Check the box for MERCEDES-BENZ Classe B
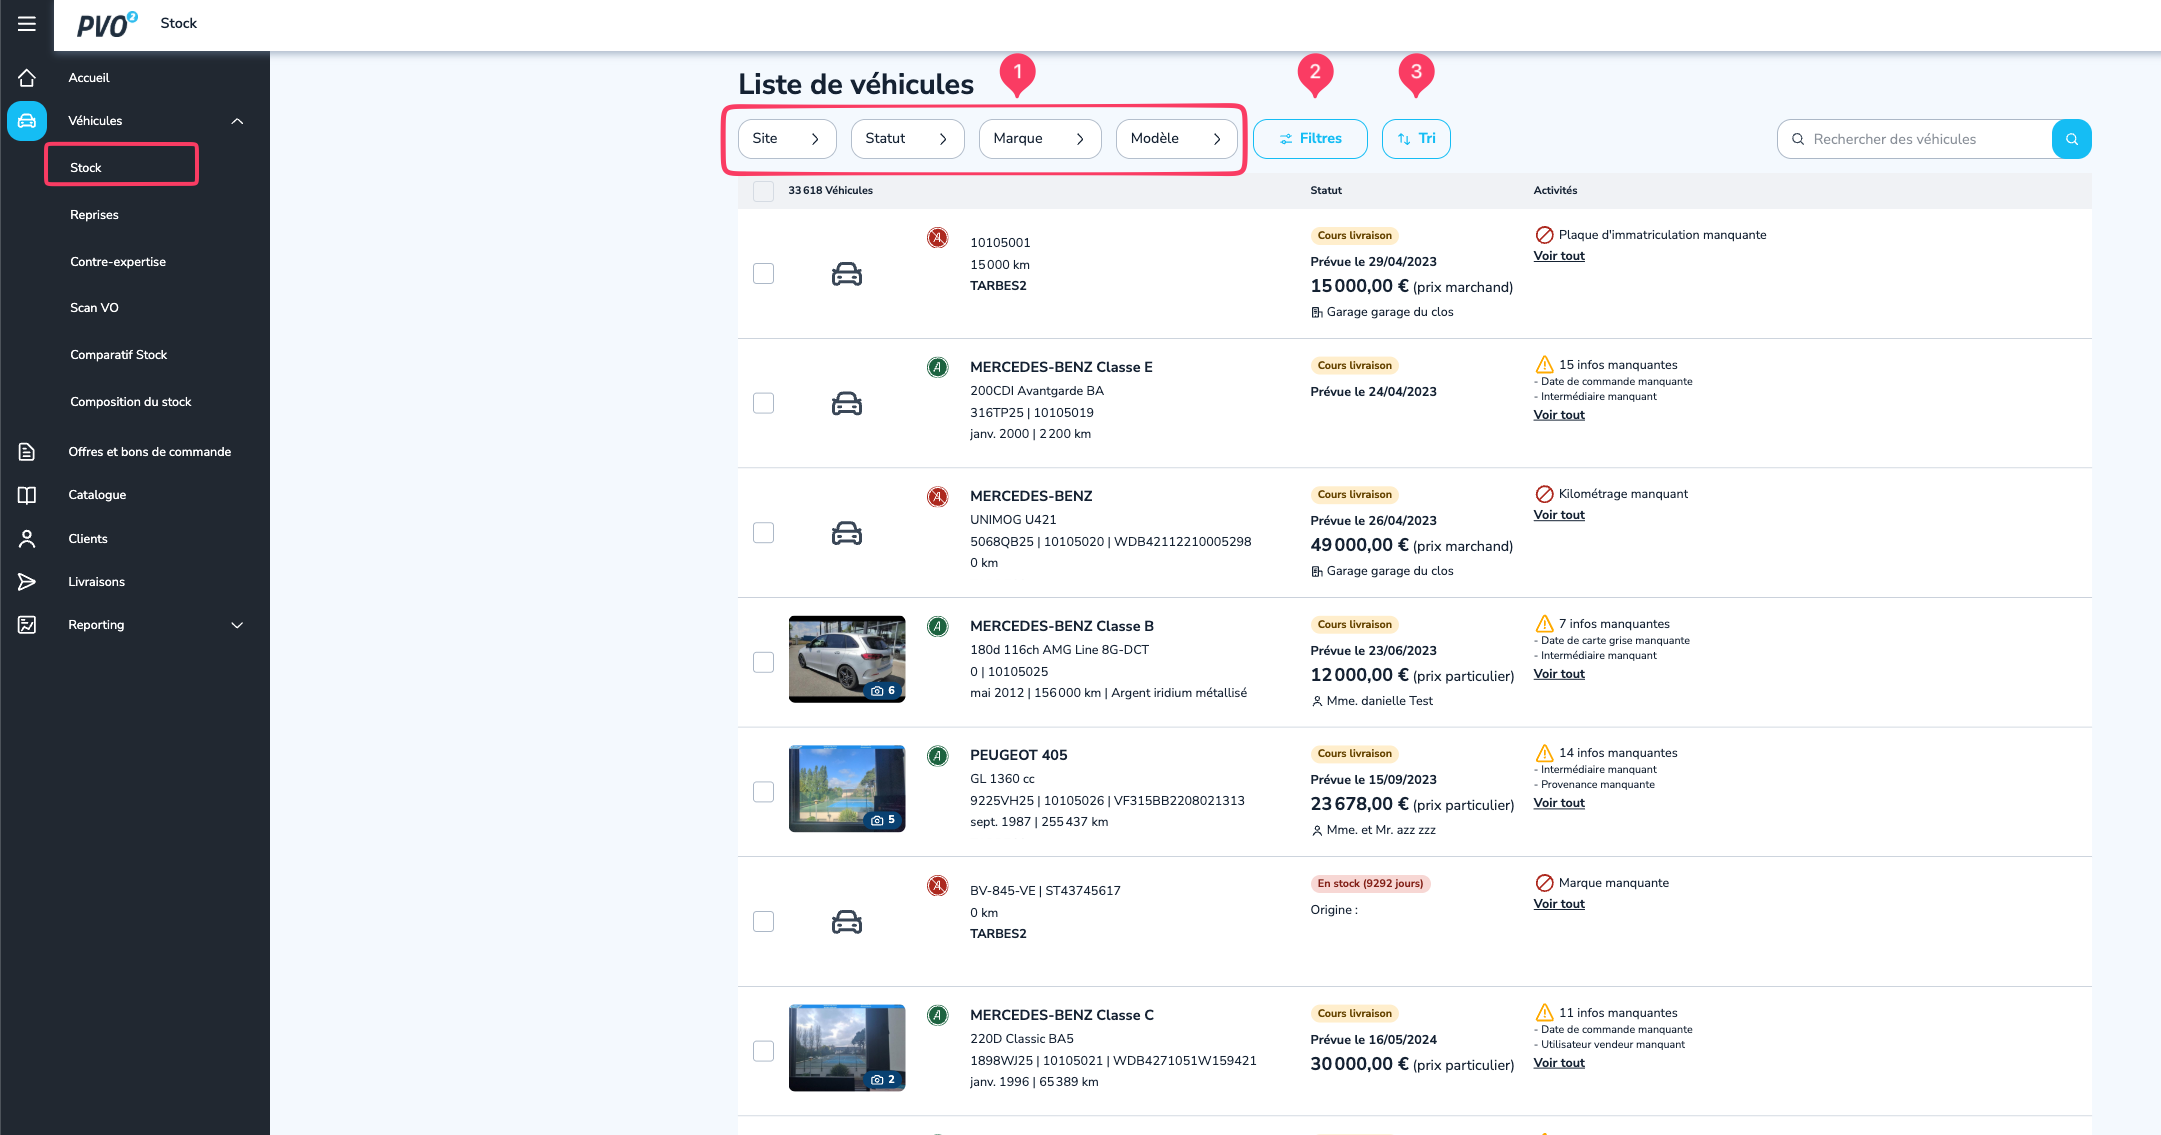2161x1135 pixels. (x=763, y=662)
